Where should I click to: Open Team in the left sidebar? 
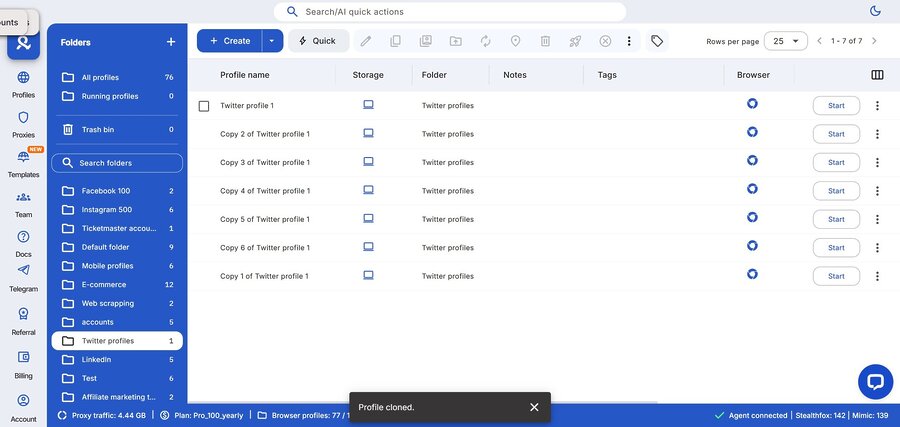tap(24, 204)
